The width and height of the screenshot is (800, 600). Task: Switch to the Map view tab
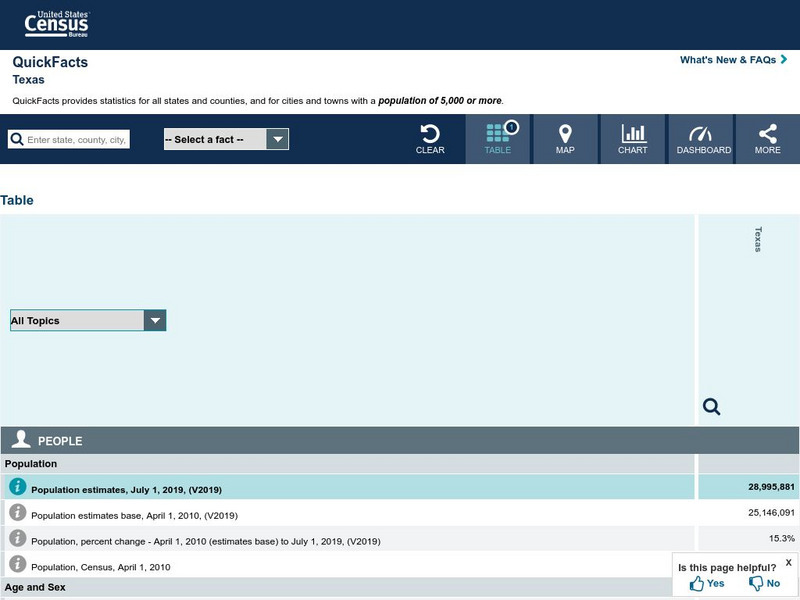pyautogui.click(x=565, y=139)
